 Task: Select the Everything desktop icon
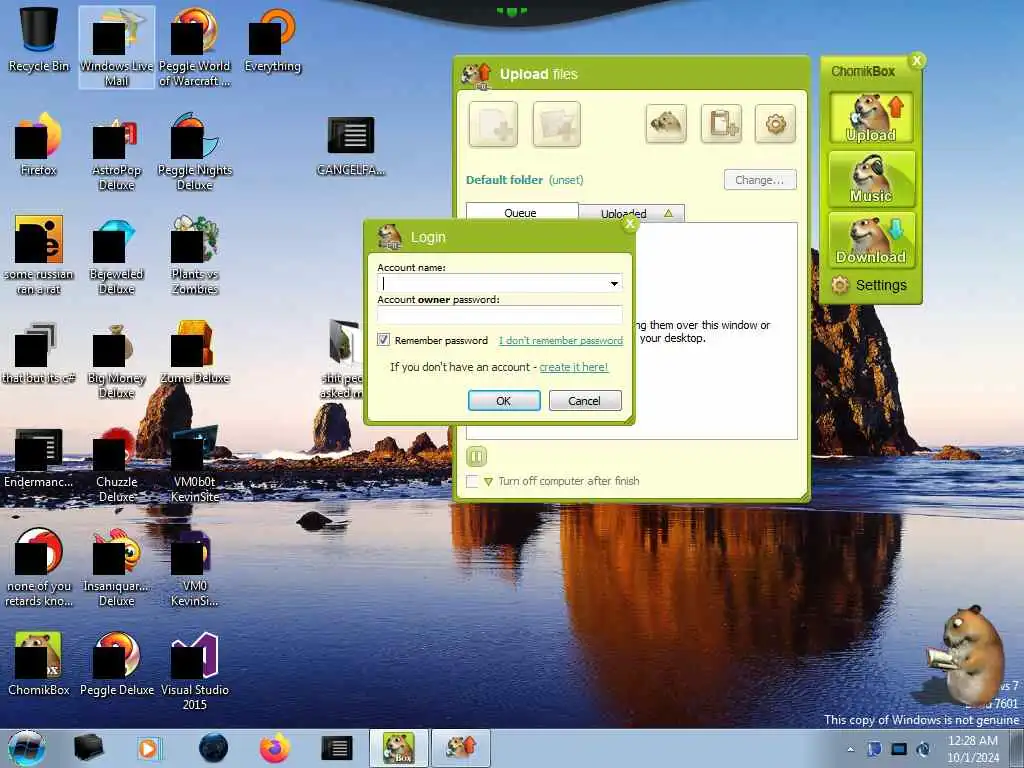pyautogui.click(x=272, y=40)
